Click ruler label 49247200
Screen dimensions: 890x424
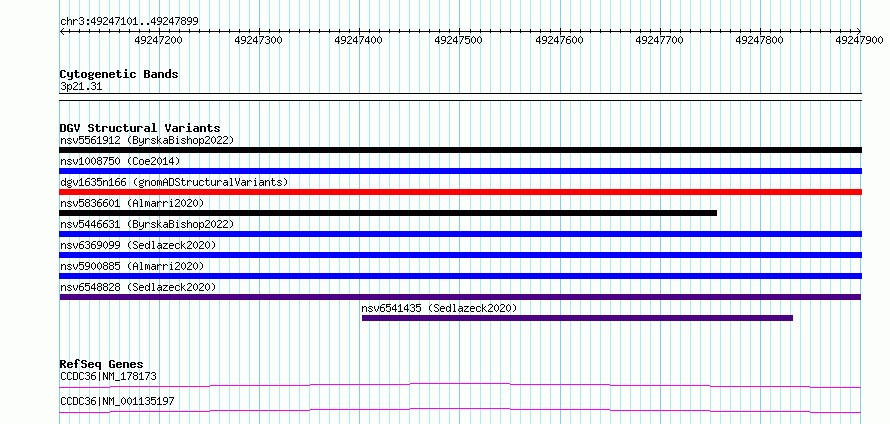[x=158, y=40]
